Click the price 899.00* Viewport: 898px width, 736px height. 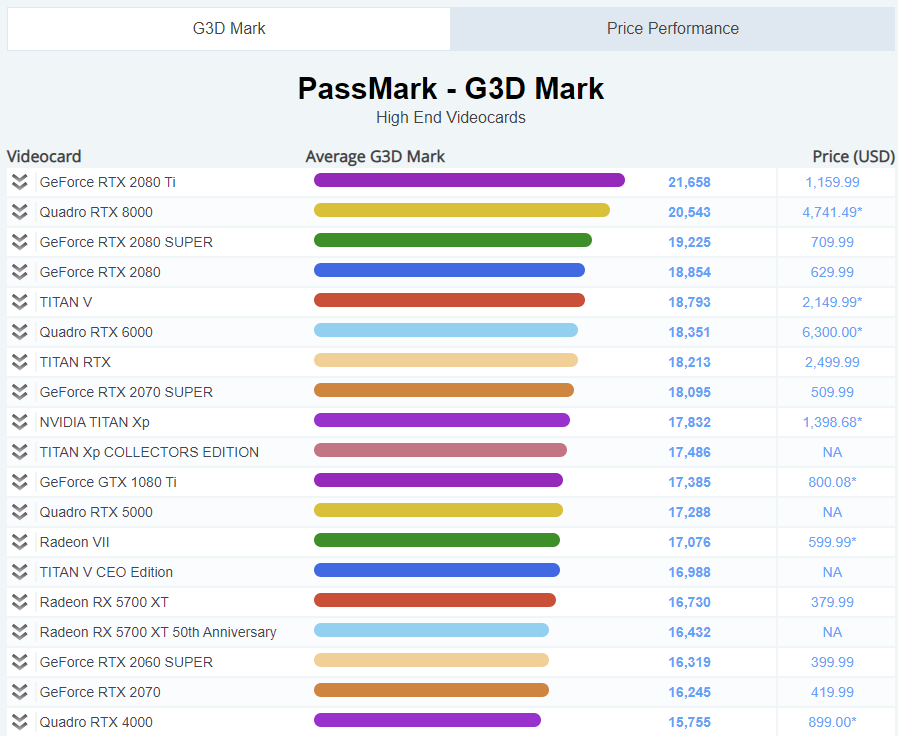pyautogui.click(x=832, y=722)
